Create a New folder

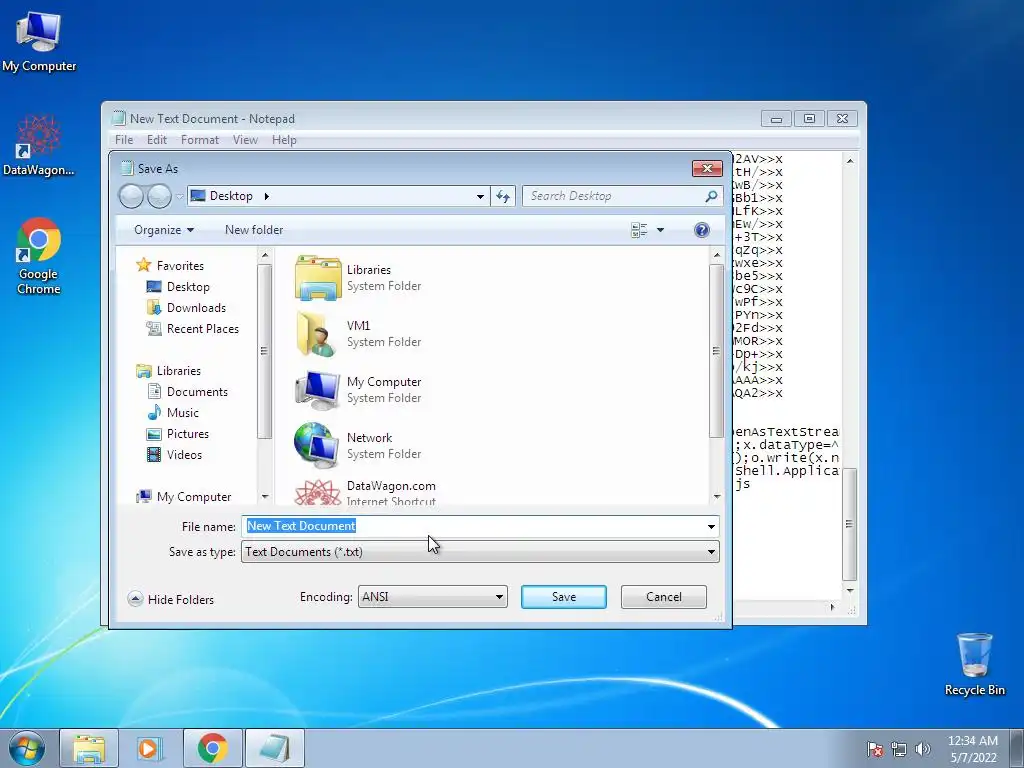(254, 230)
